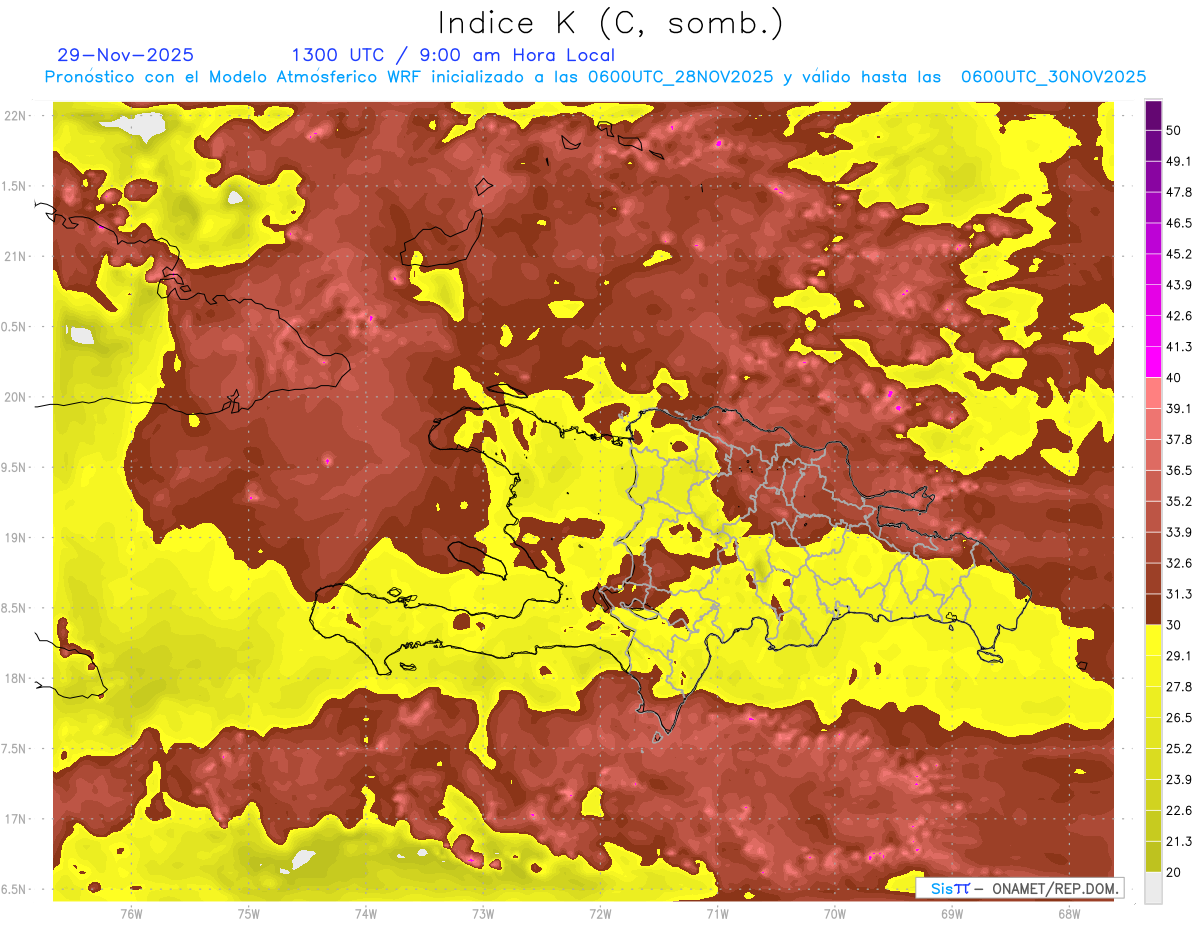This screenshot has height=927, width=1200.
Task: Click the '18N' latitude label
Action: pos(16,679)
